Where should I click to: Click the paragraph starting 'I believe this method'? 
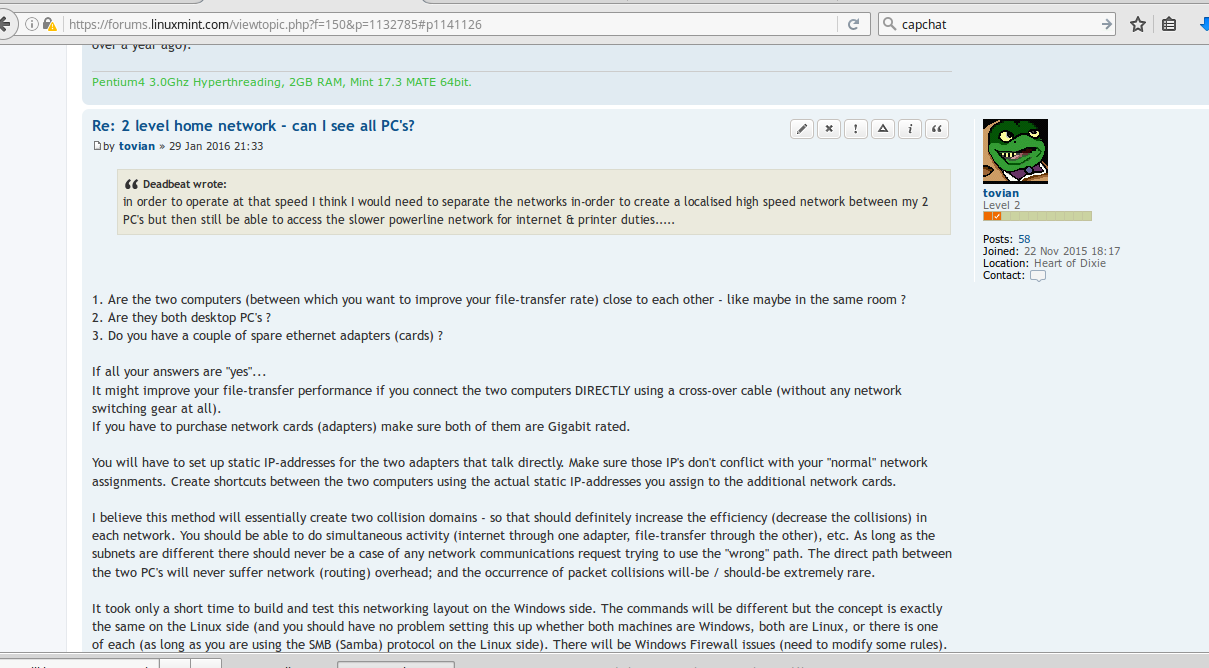point(522,545)
